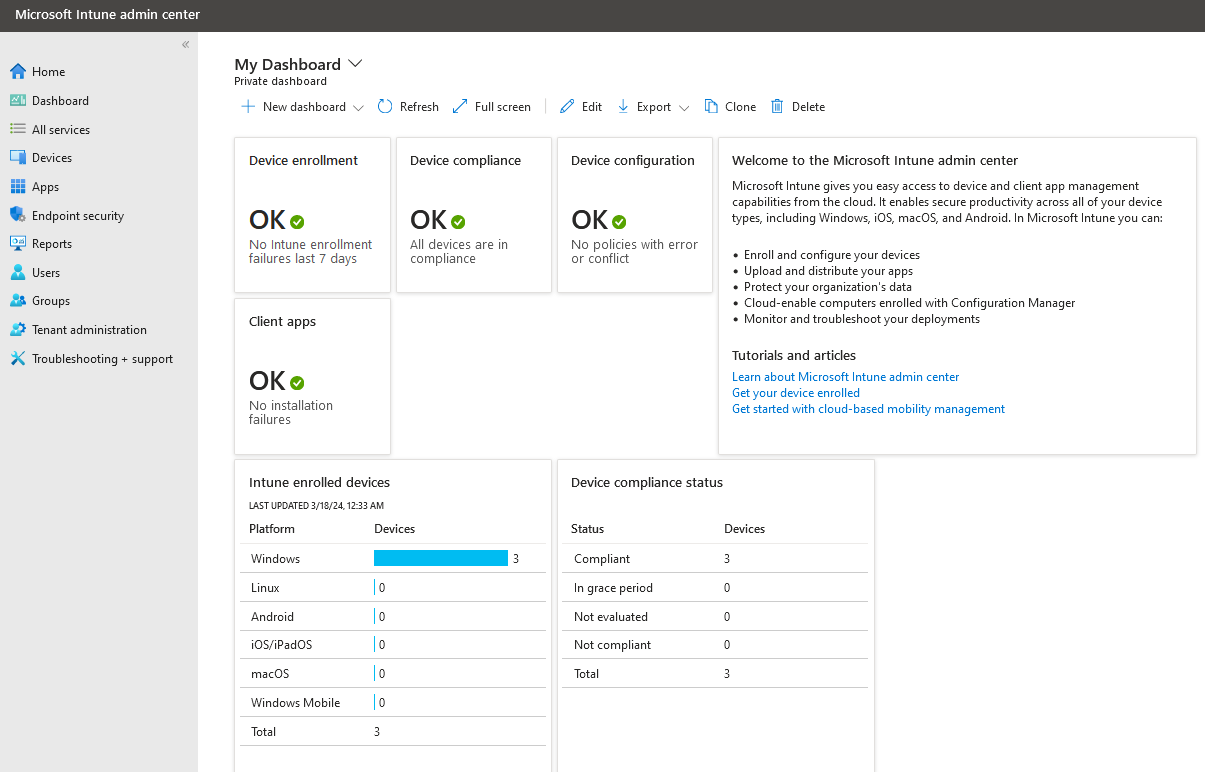Image resolution: width=1205 pixels, height=772 pixels.
Task: Go to Home from the sidebar menu
Action: (48, 71)
